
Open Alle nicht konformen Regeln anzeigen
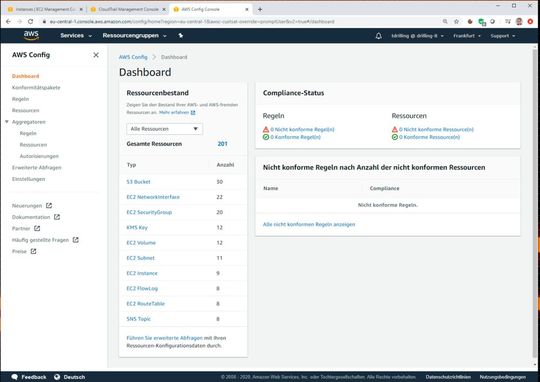pyautogui.click(x=309, y=224)
